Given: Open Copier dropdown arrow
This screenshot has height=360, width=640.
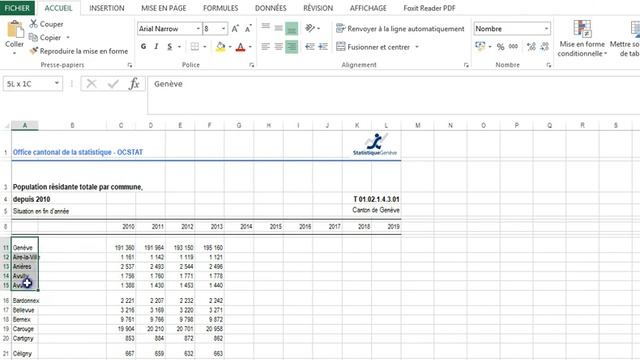Looking at the screenshot, I should coord(68,37).
